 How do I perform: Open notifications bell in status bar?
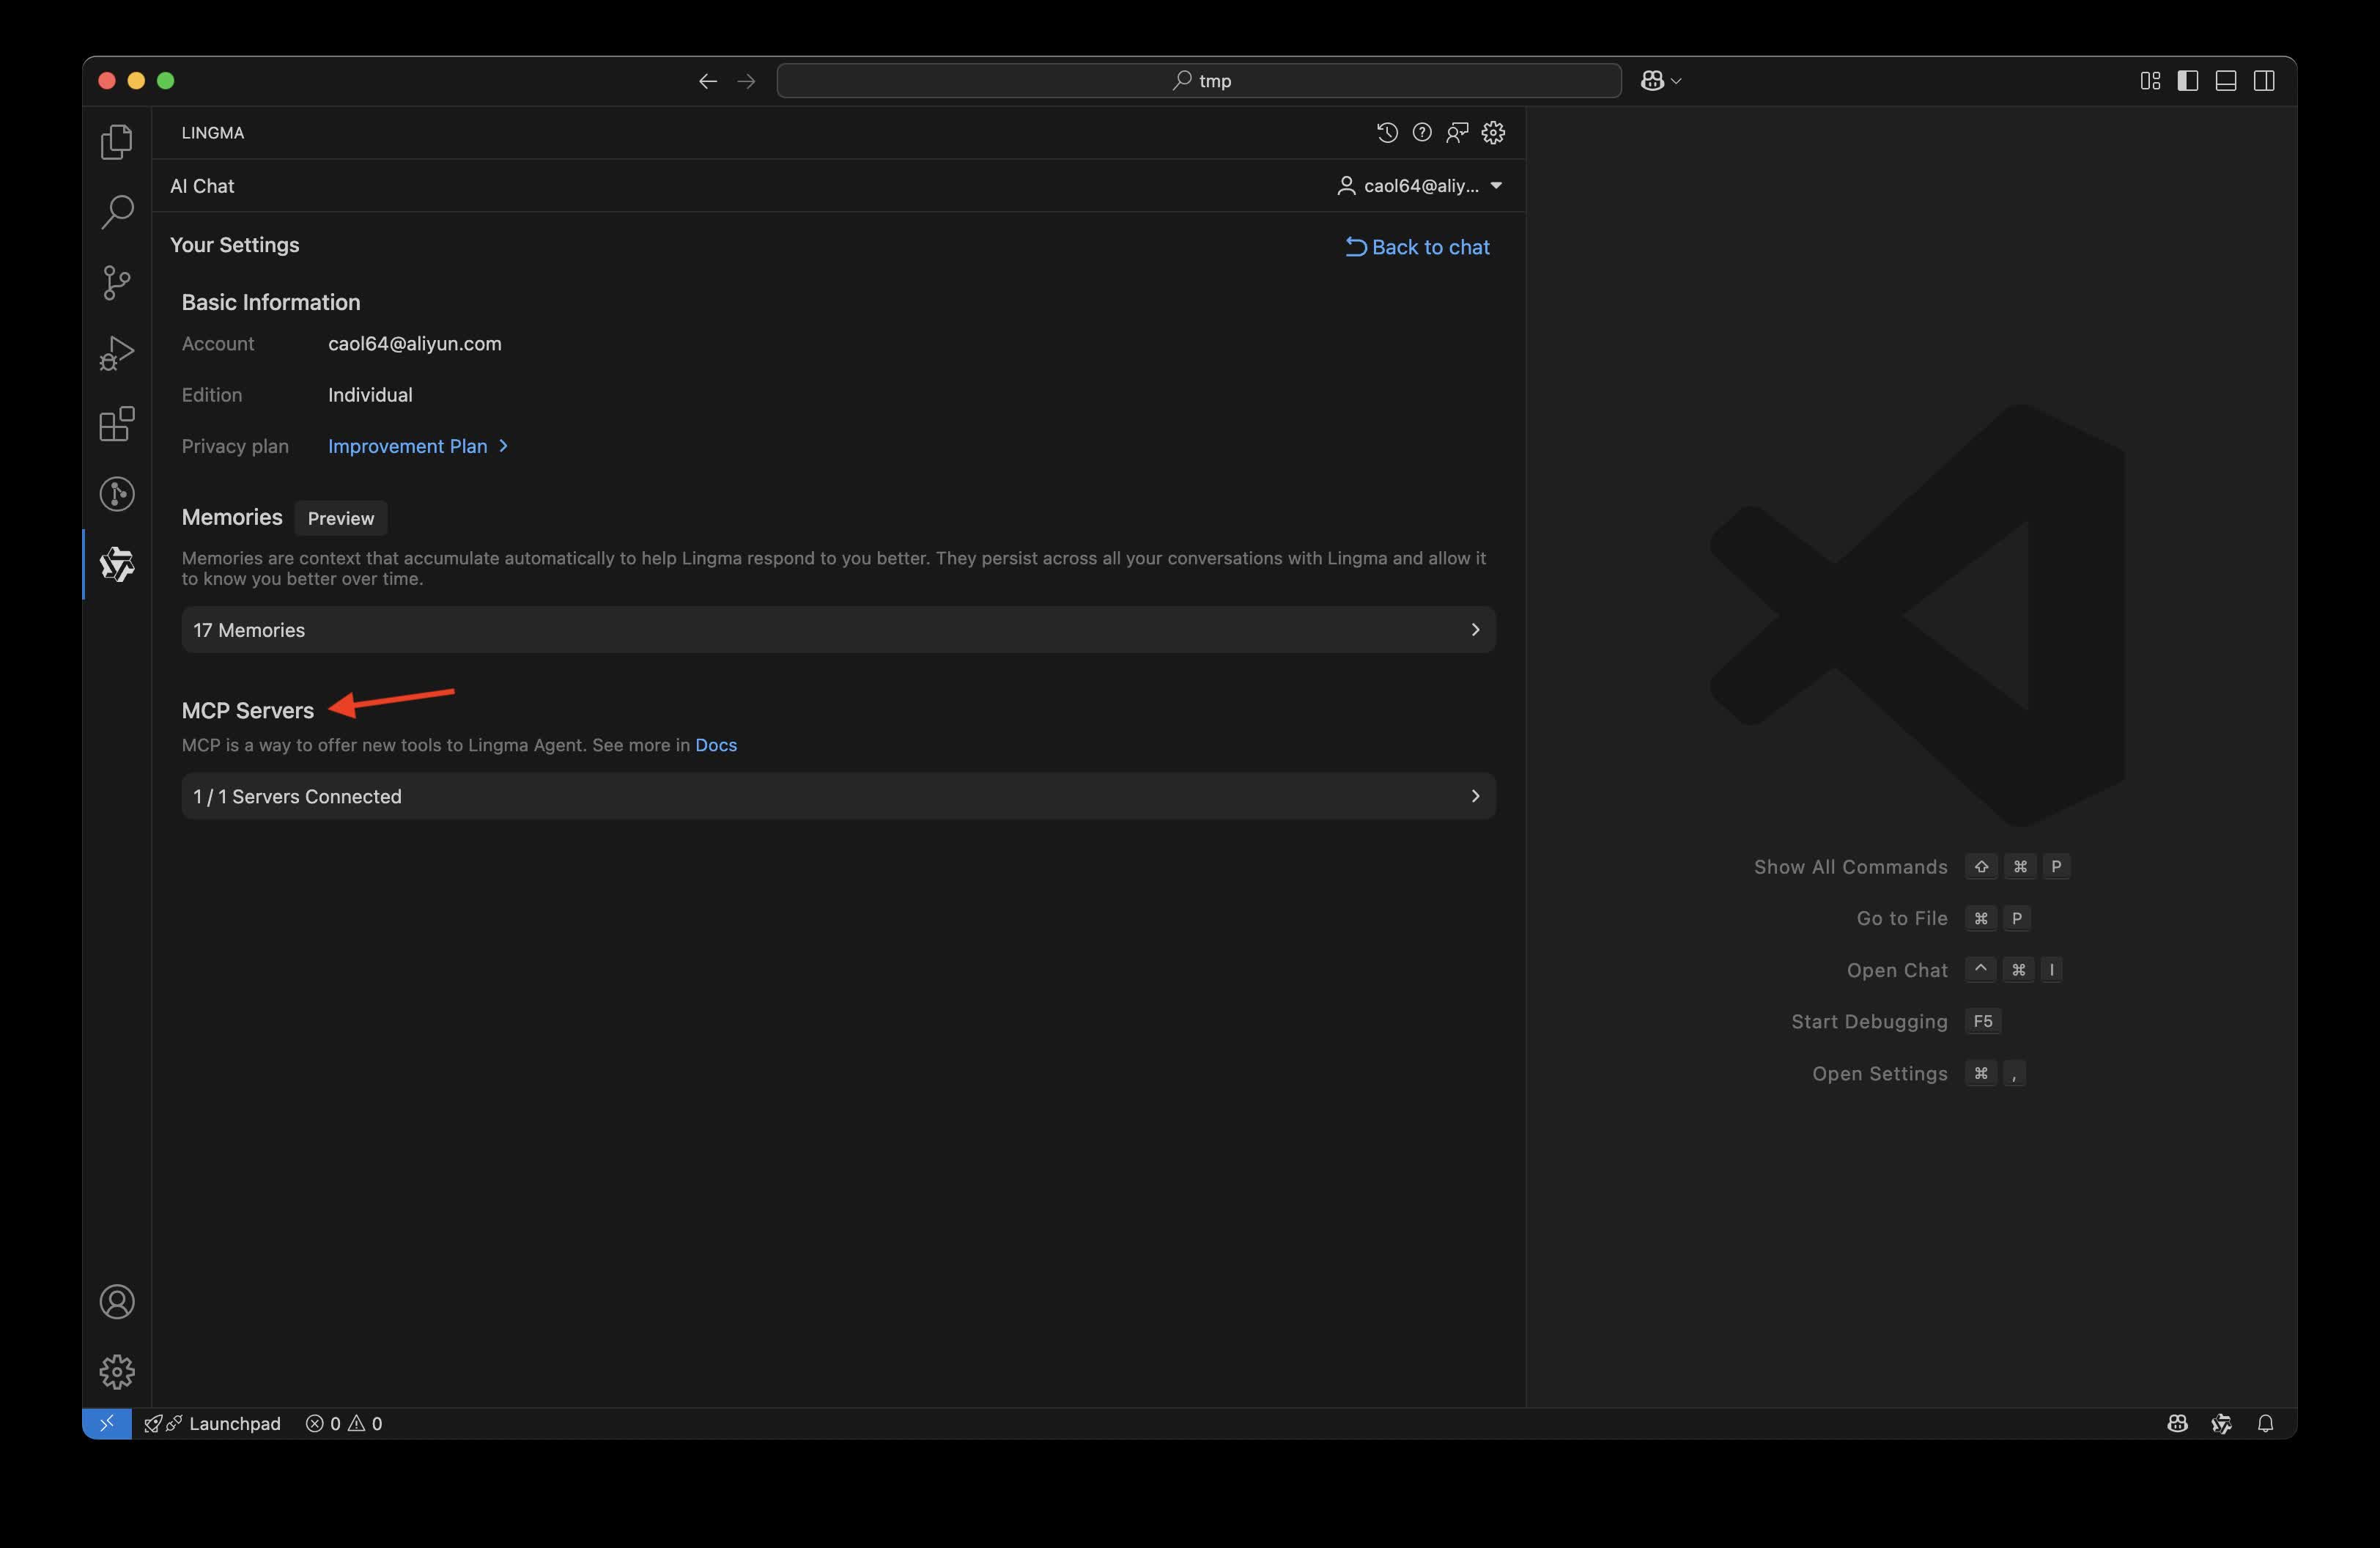coord(2266,1423)
